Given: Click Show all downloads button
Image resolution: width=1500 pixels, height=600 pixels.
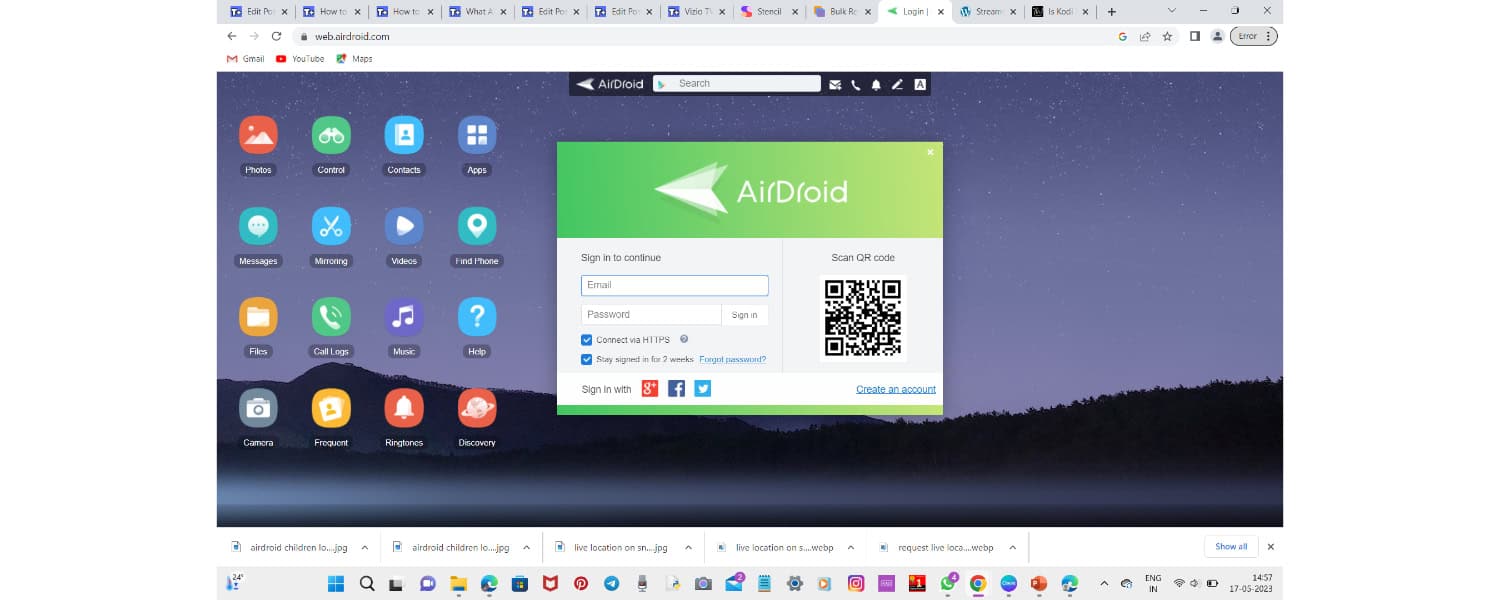Looking at the screenshot, I should coord(1231,547).
